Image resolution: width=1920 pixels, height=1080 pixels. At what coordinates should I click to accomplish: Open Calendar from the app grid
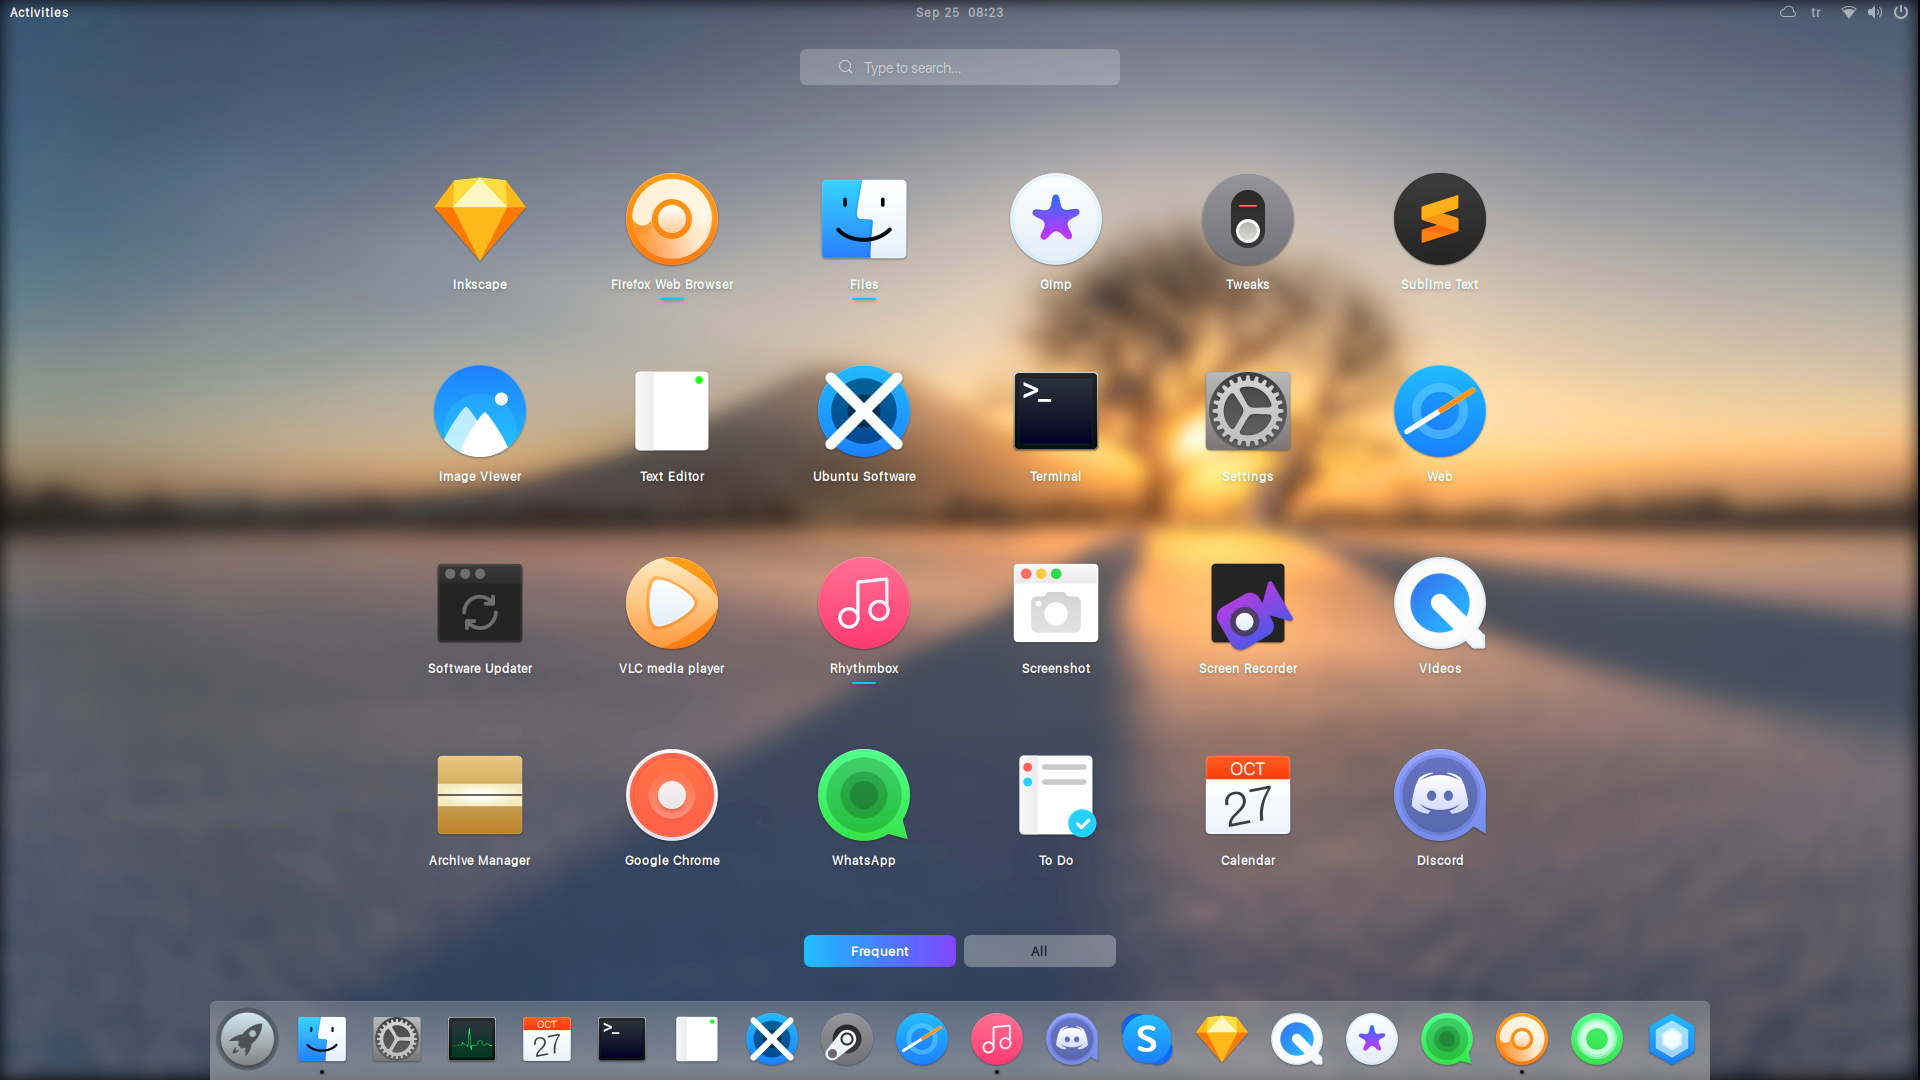1248,795
